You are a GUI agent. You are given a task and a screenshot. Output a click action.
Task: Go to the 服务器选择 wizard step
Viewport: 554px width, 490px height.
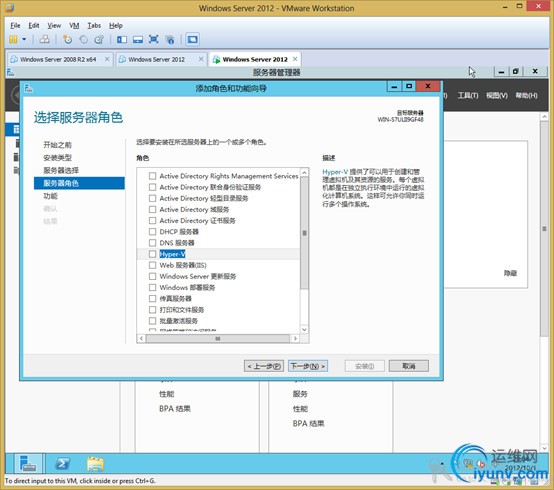pyautogui.click(x=61, y=170)
